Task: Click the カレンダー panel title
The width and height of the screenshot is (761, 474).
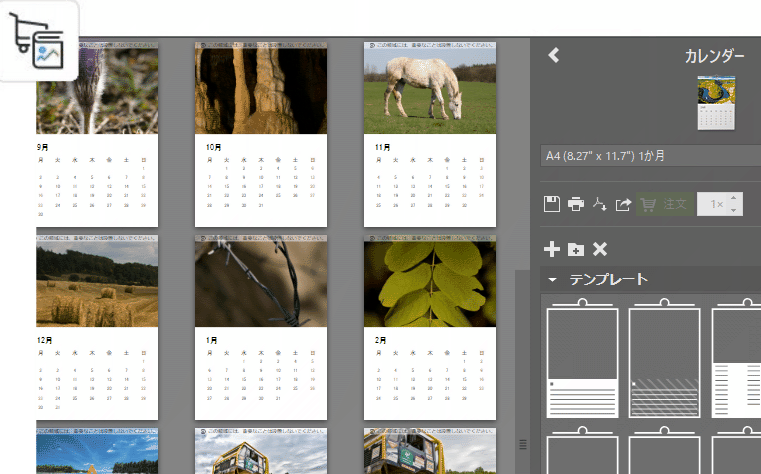Action: (714, 56)
